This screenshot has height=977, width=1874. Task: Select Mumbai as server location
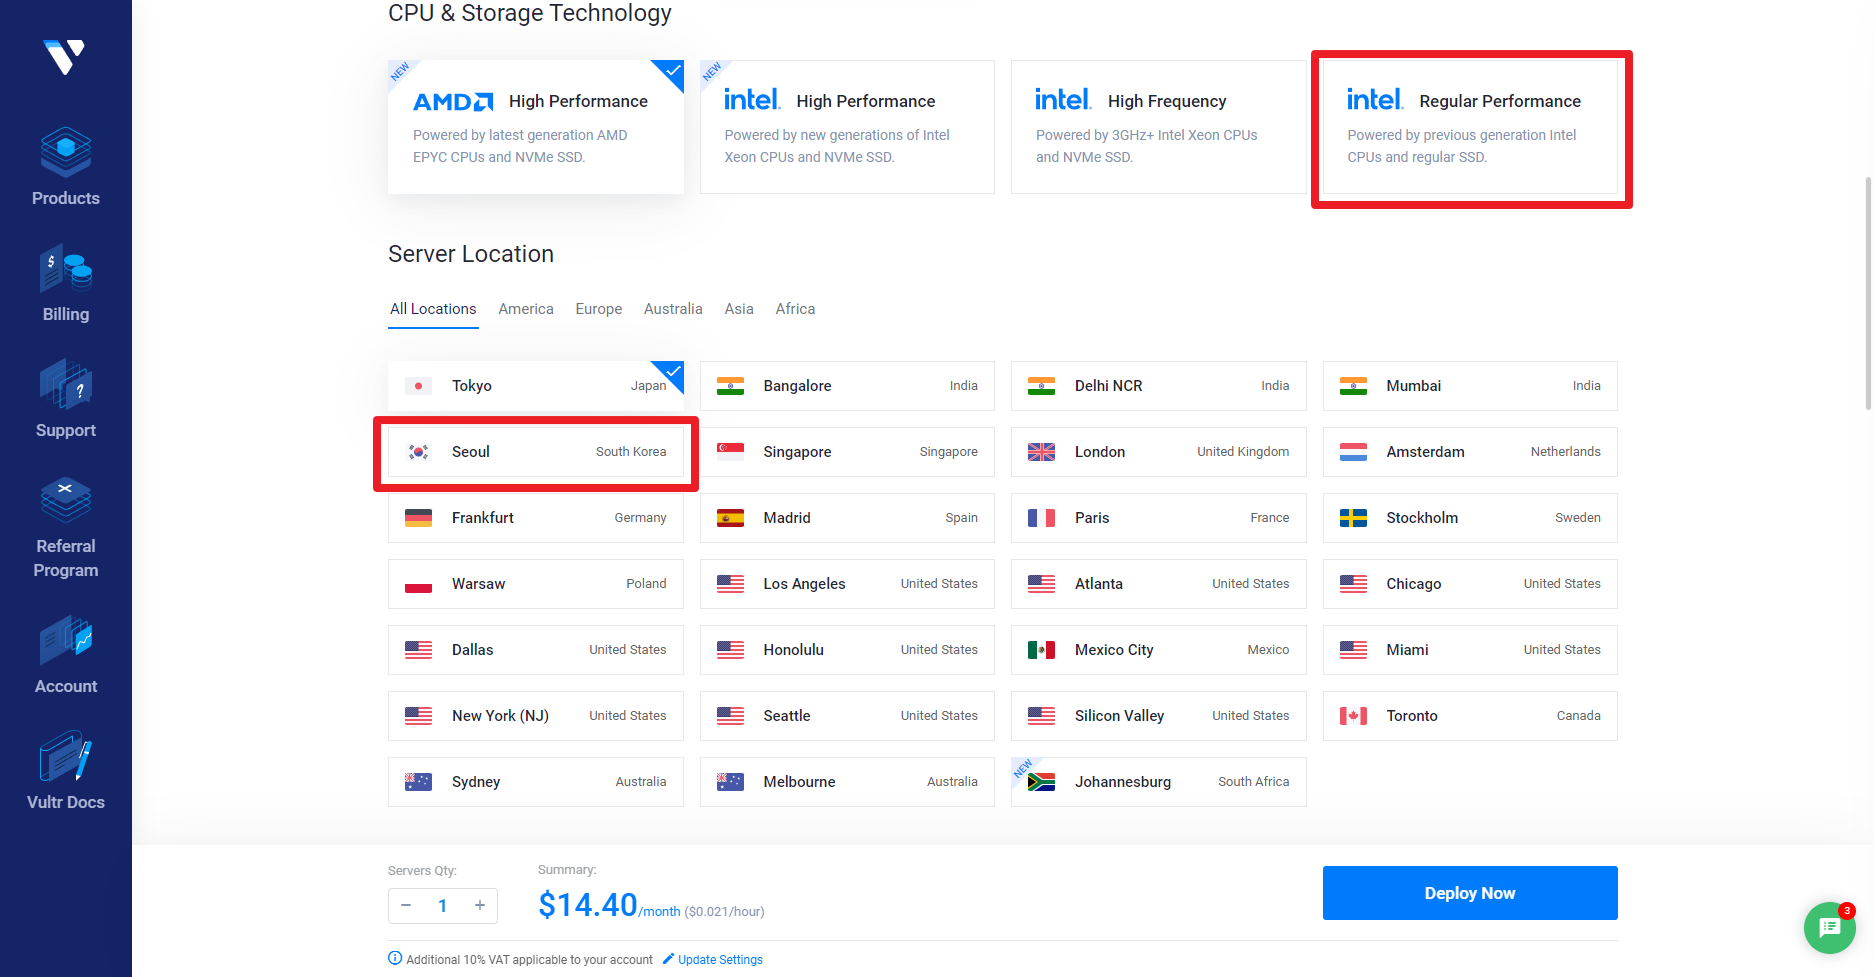(1470, 386)
